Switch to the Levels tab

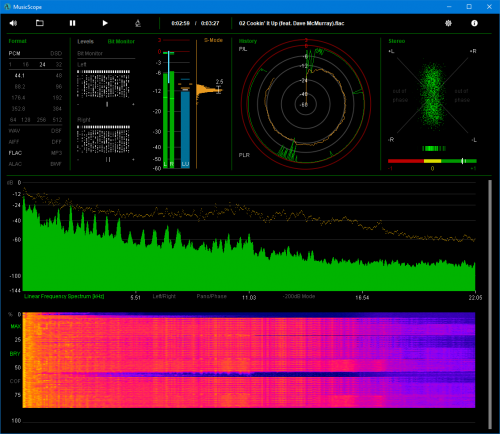point(85,41)
